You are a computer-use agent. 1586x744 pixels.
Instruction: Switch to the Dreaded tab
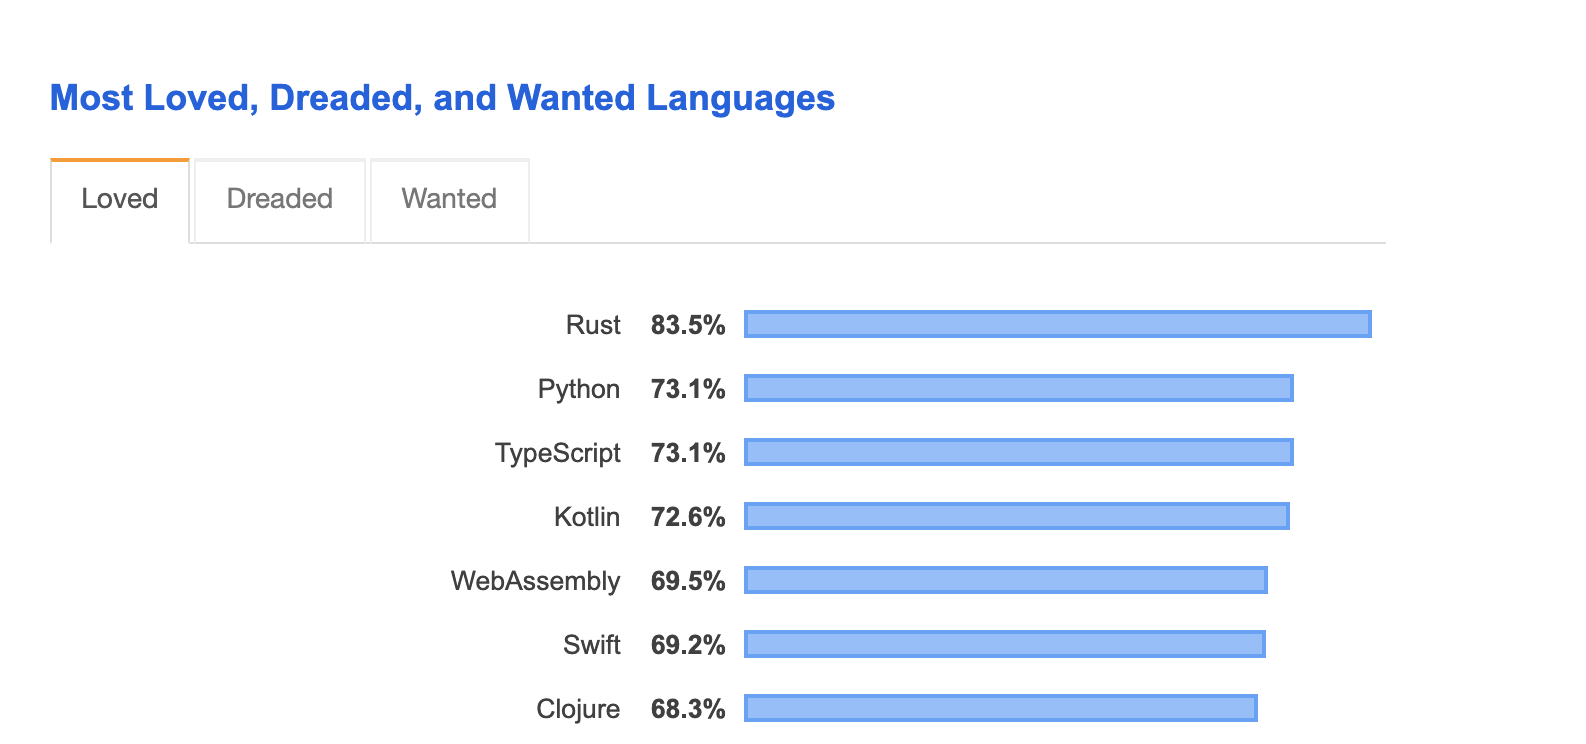click(279, 199)
